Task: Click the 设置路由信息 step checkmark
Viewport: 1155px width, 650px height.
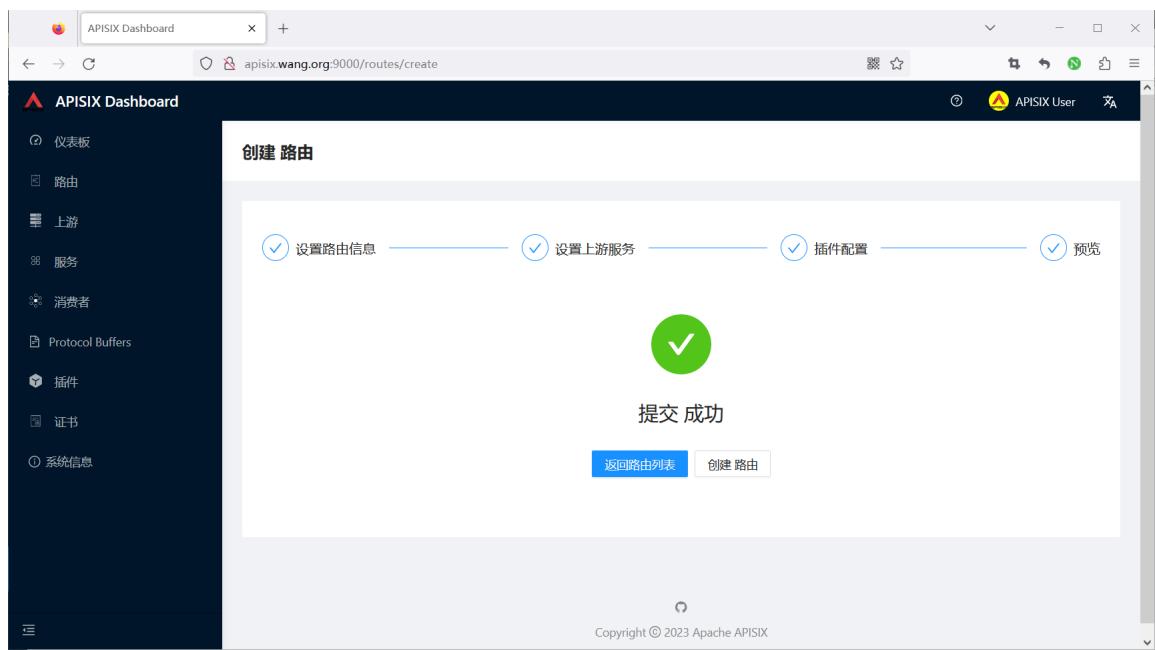Action: 275,248
